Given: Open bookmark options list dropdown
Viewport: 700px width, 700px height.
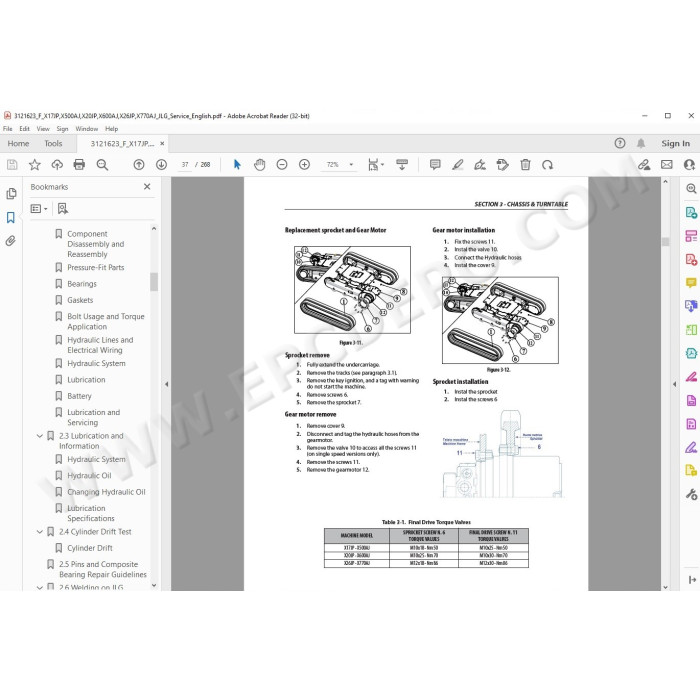Looking at the screenshot, I should [x=39, y=208].
